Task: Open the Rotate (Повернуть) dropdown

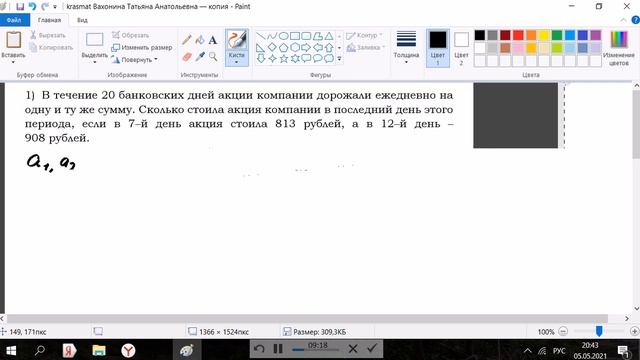Action: (x=135, y=60)
